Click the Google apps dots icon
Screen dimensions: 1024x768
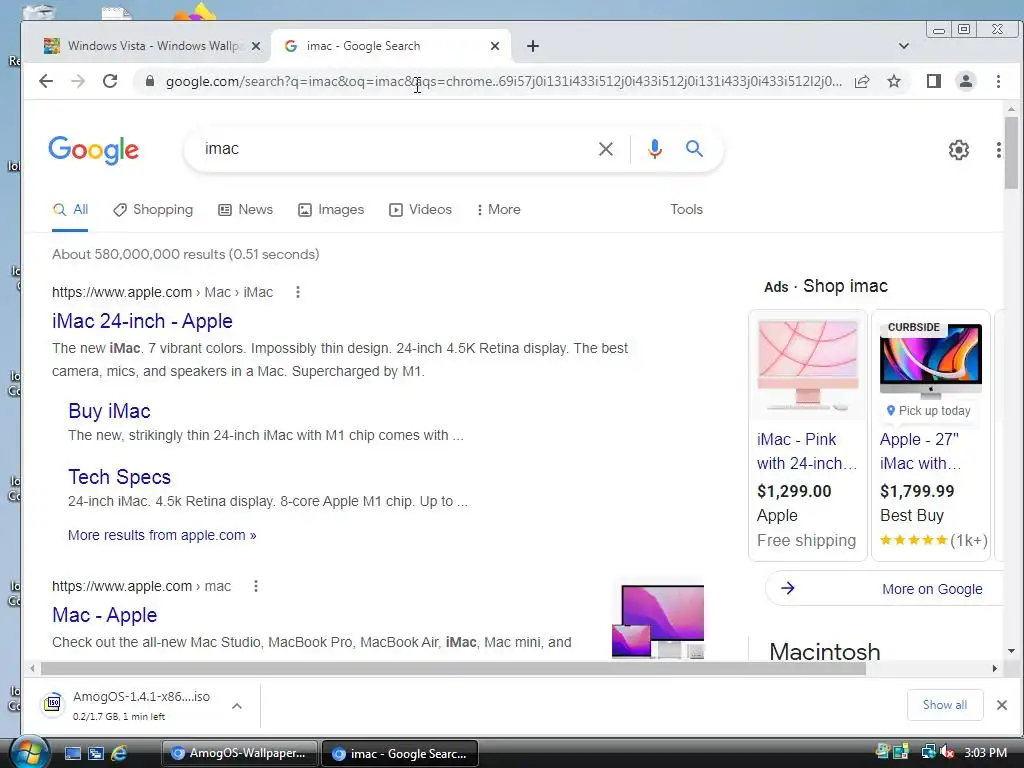[x=999, y=150]
